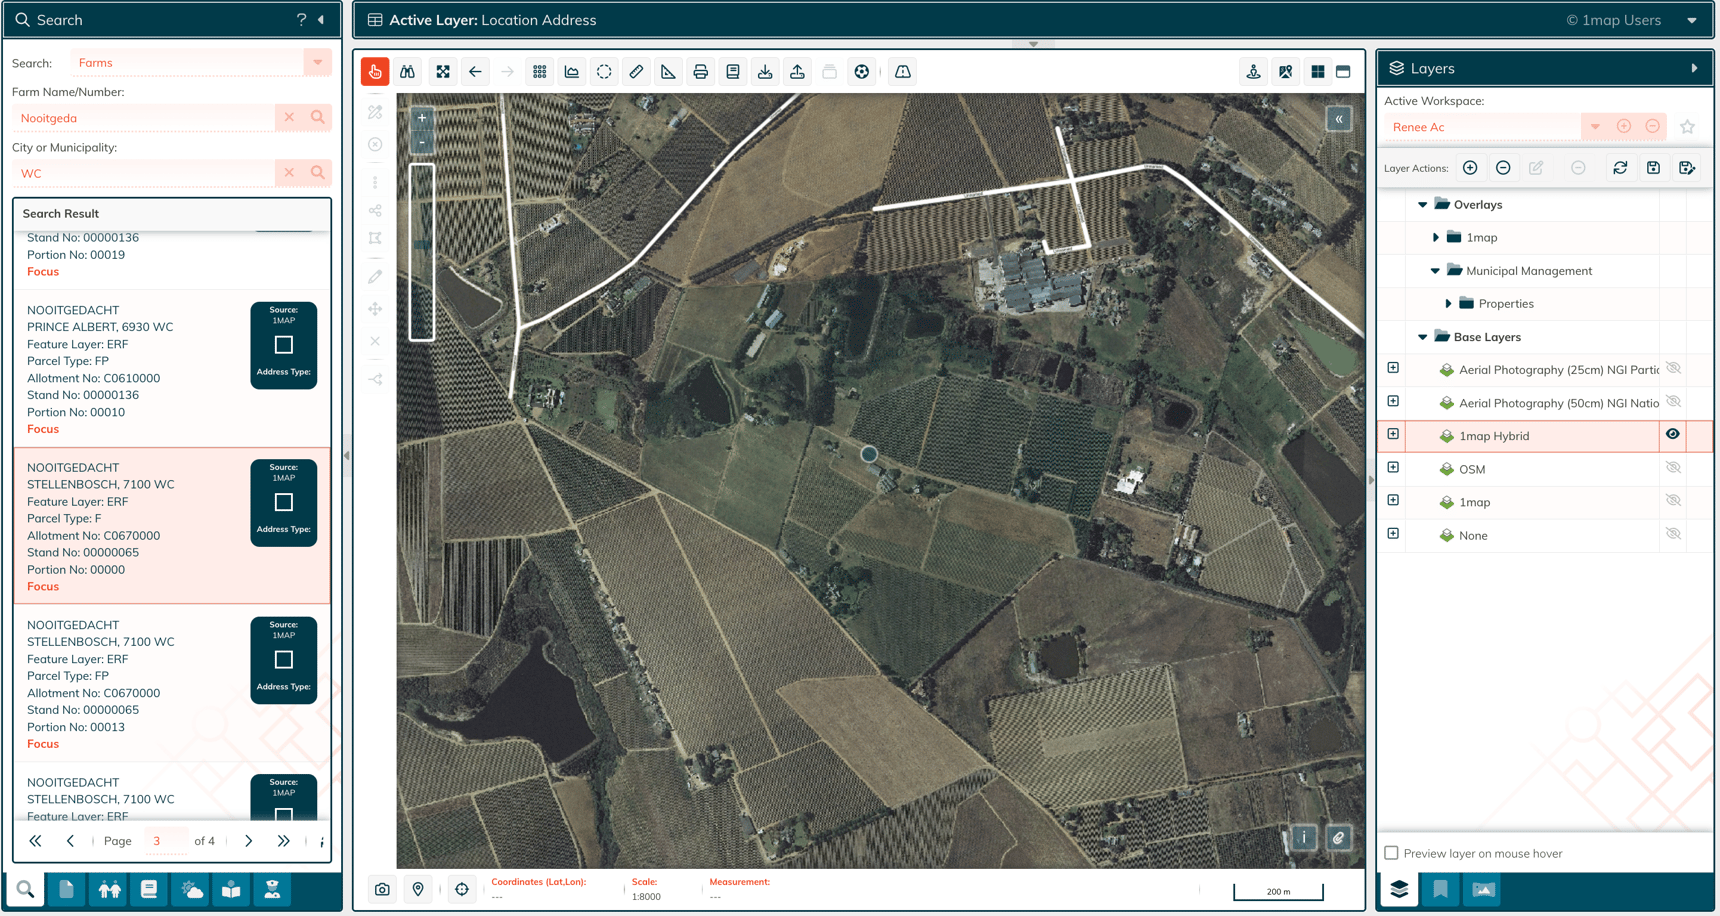This screenshot has width=1720, height=916.
Task: Save the workspace with the save icon
Action: (1653, 167)
